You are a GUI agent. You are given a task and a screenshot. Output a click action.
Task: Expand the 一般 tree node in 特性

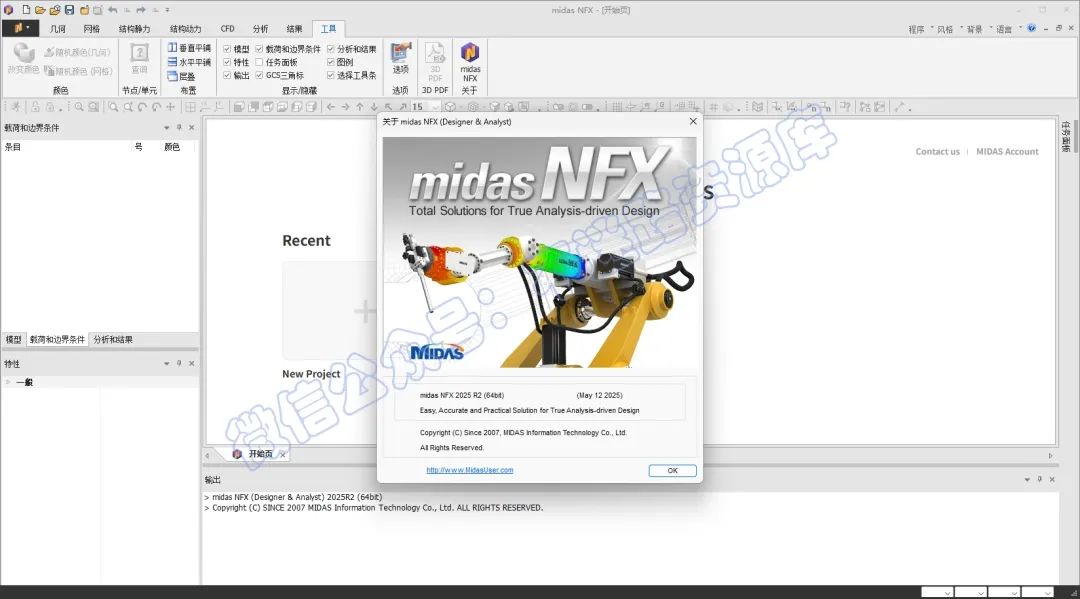[x=8, y=382]
